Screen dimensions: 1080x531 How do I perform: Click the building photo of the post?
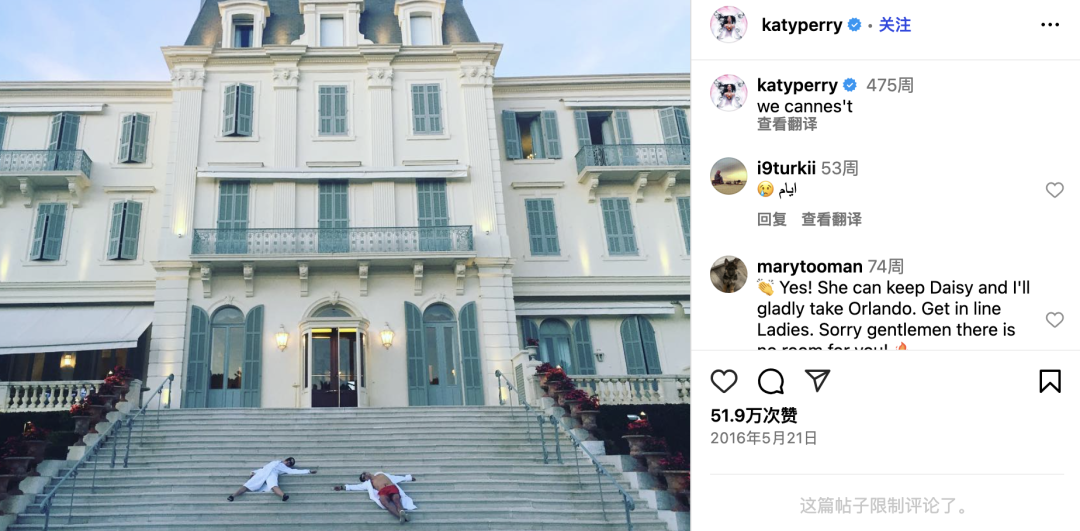(345, 265)
